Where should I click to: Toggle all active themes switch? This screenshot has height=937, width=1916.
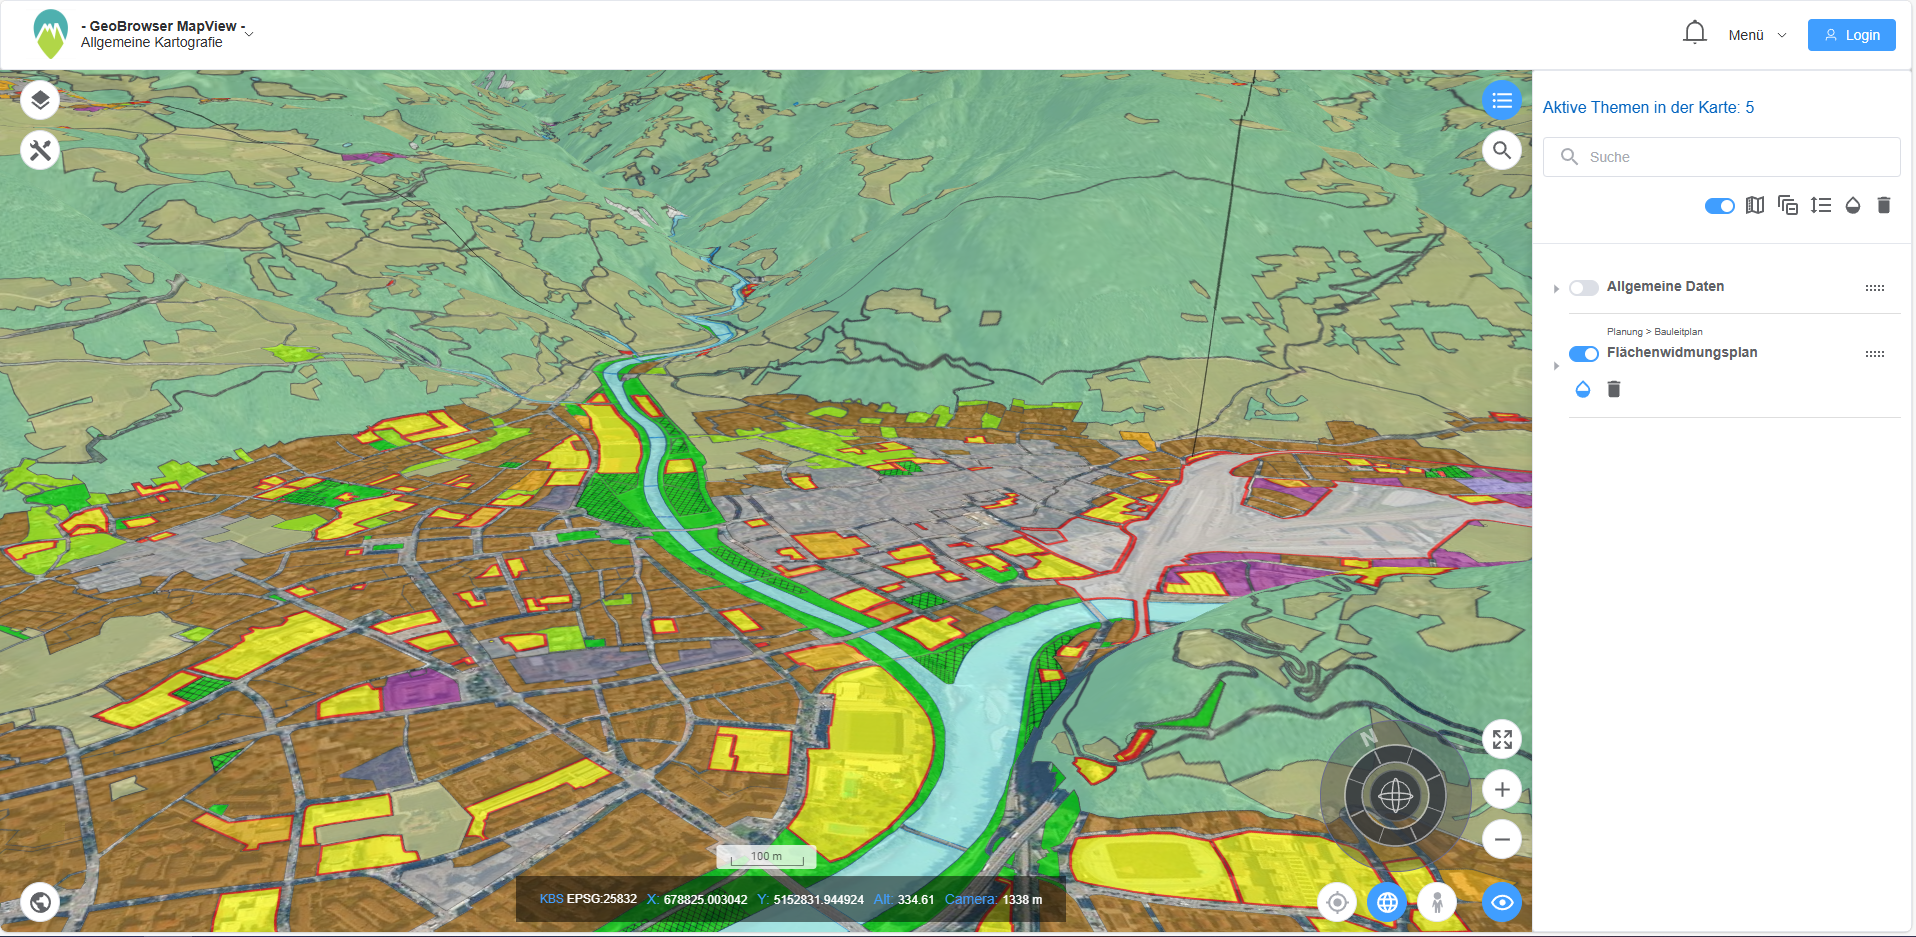1719,206
